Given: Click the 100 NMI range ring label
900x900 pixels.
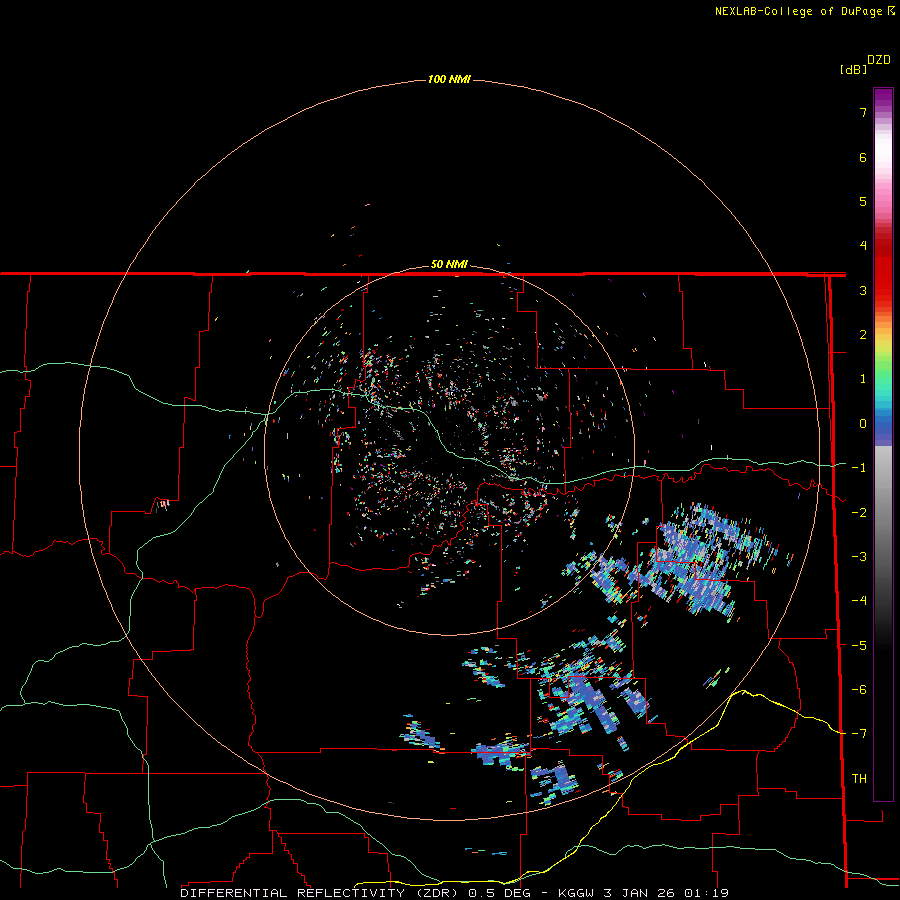Looking at the screenshot, I should coord(449,79).
